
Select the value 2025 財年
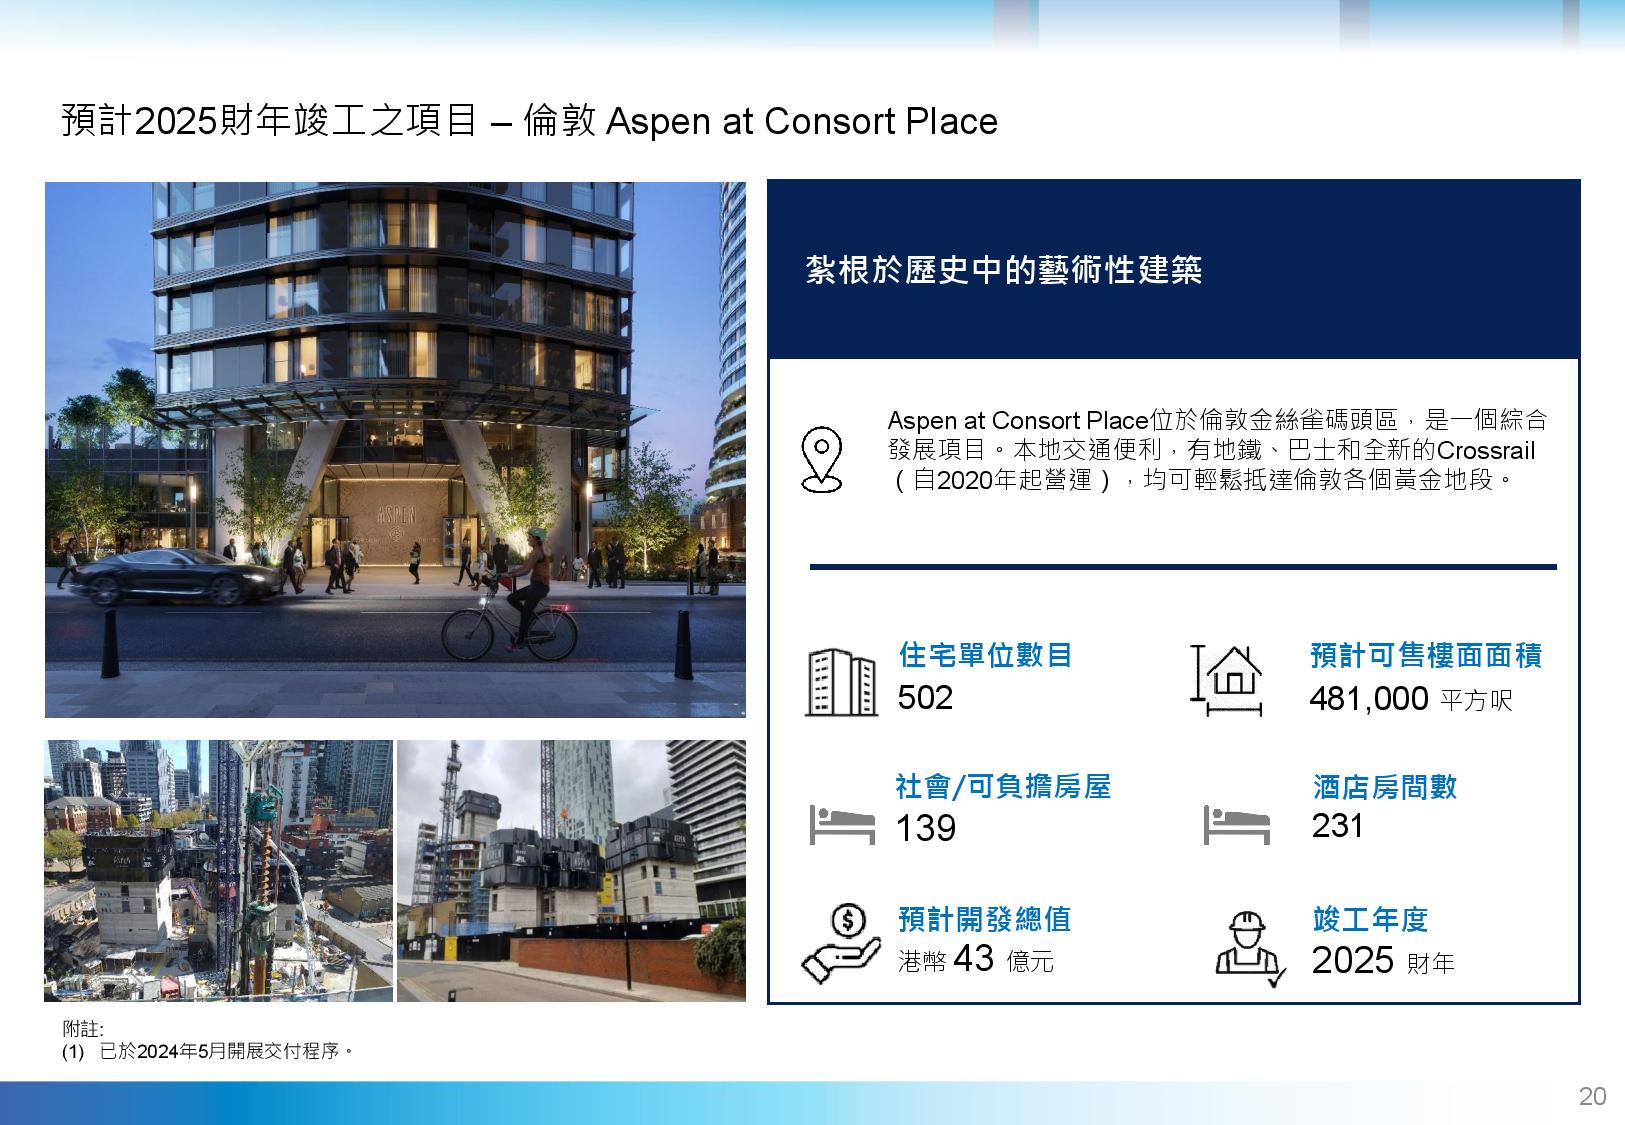click(1383, 961)
